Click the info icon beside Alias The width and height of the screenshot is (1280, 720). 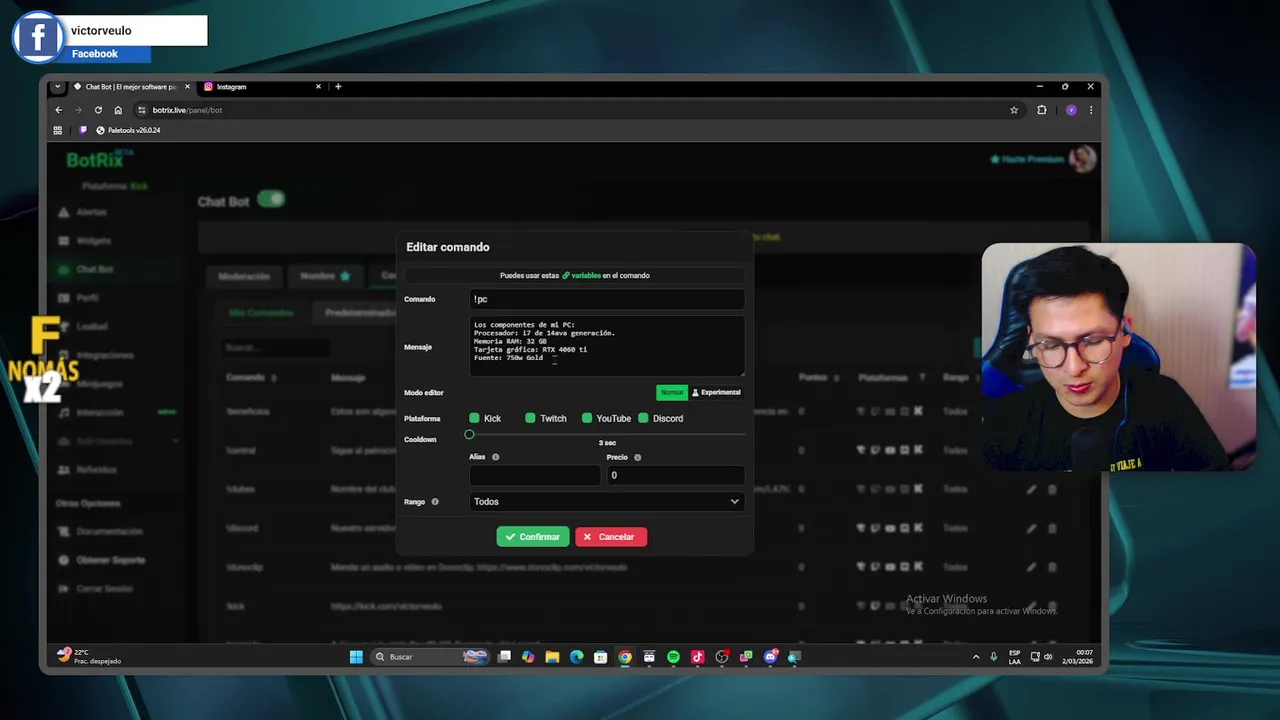click(496, 457)
